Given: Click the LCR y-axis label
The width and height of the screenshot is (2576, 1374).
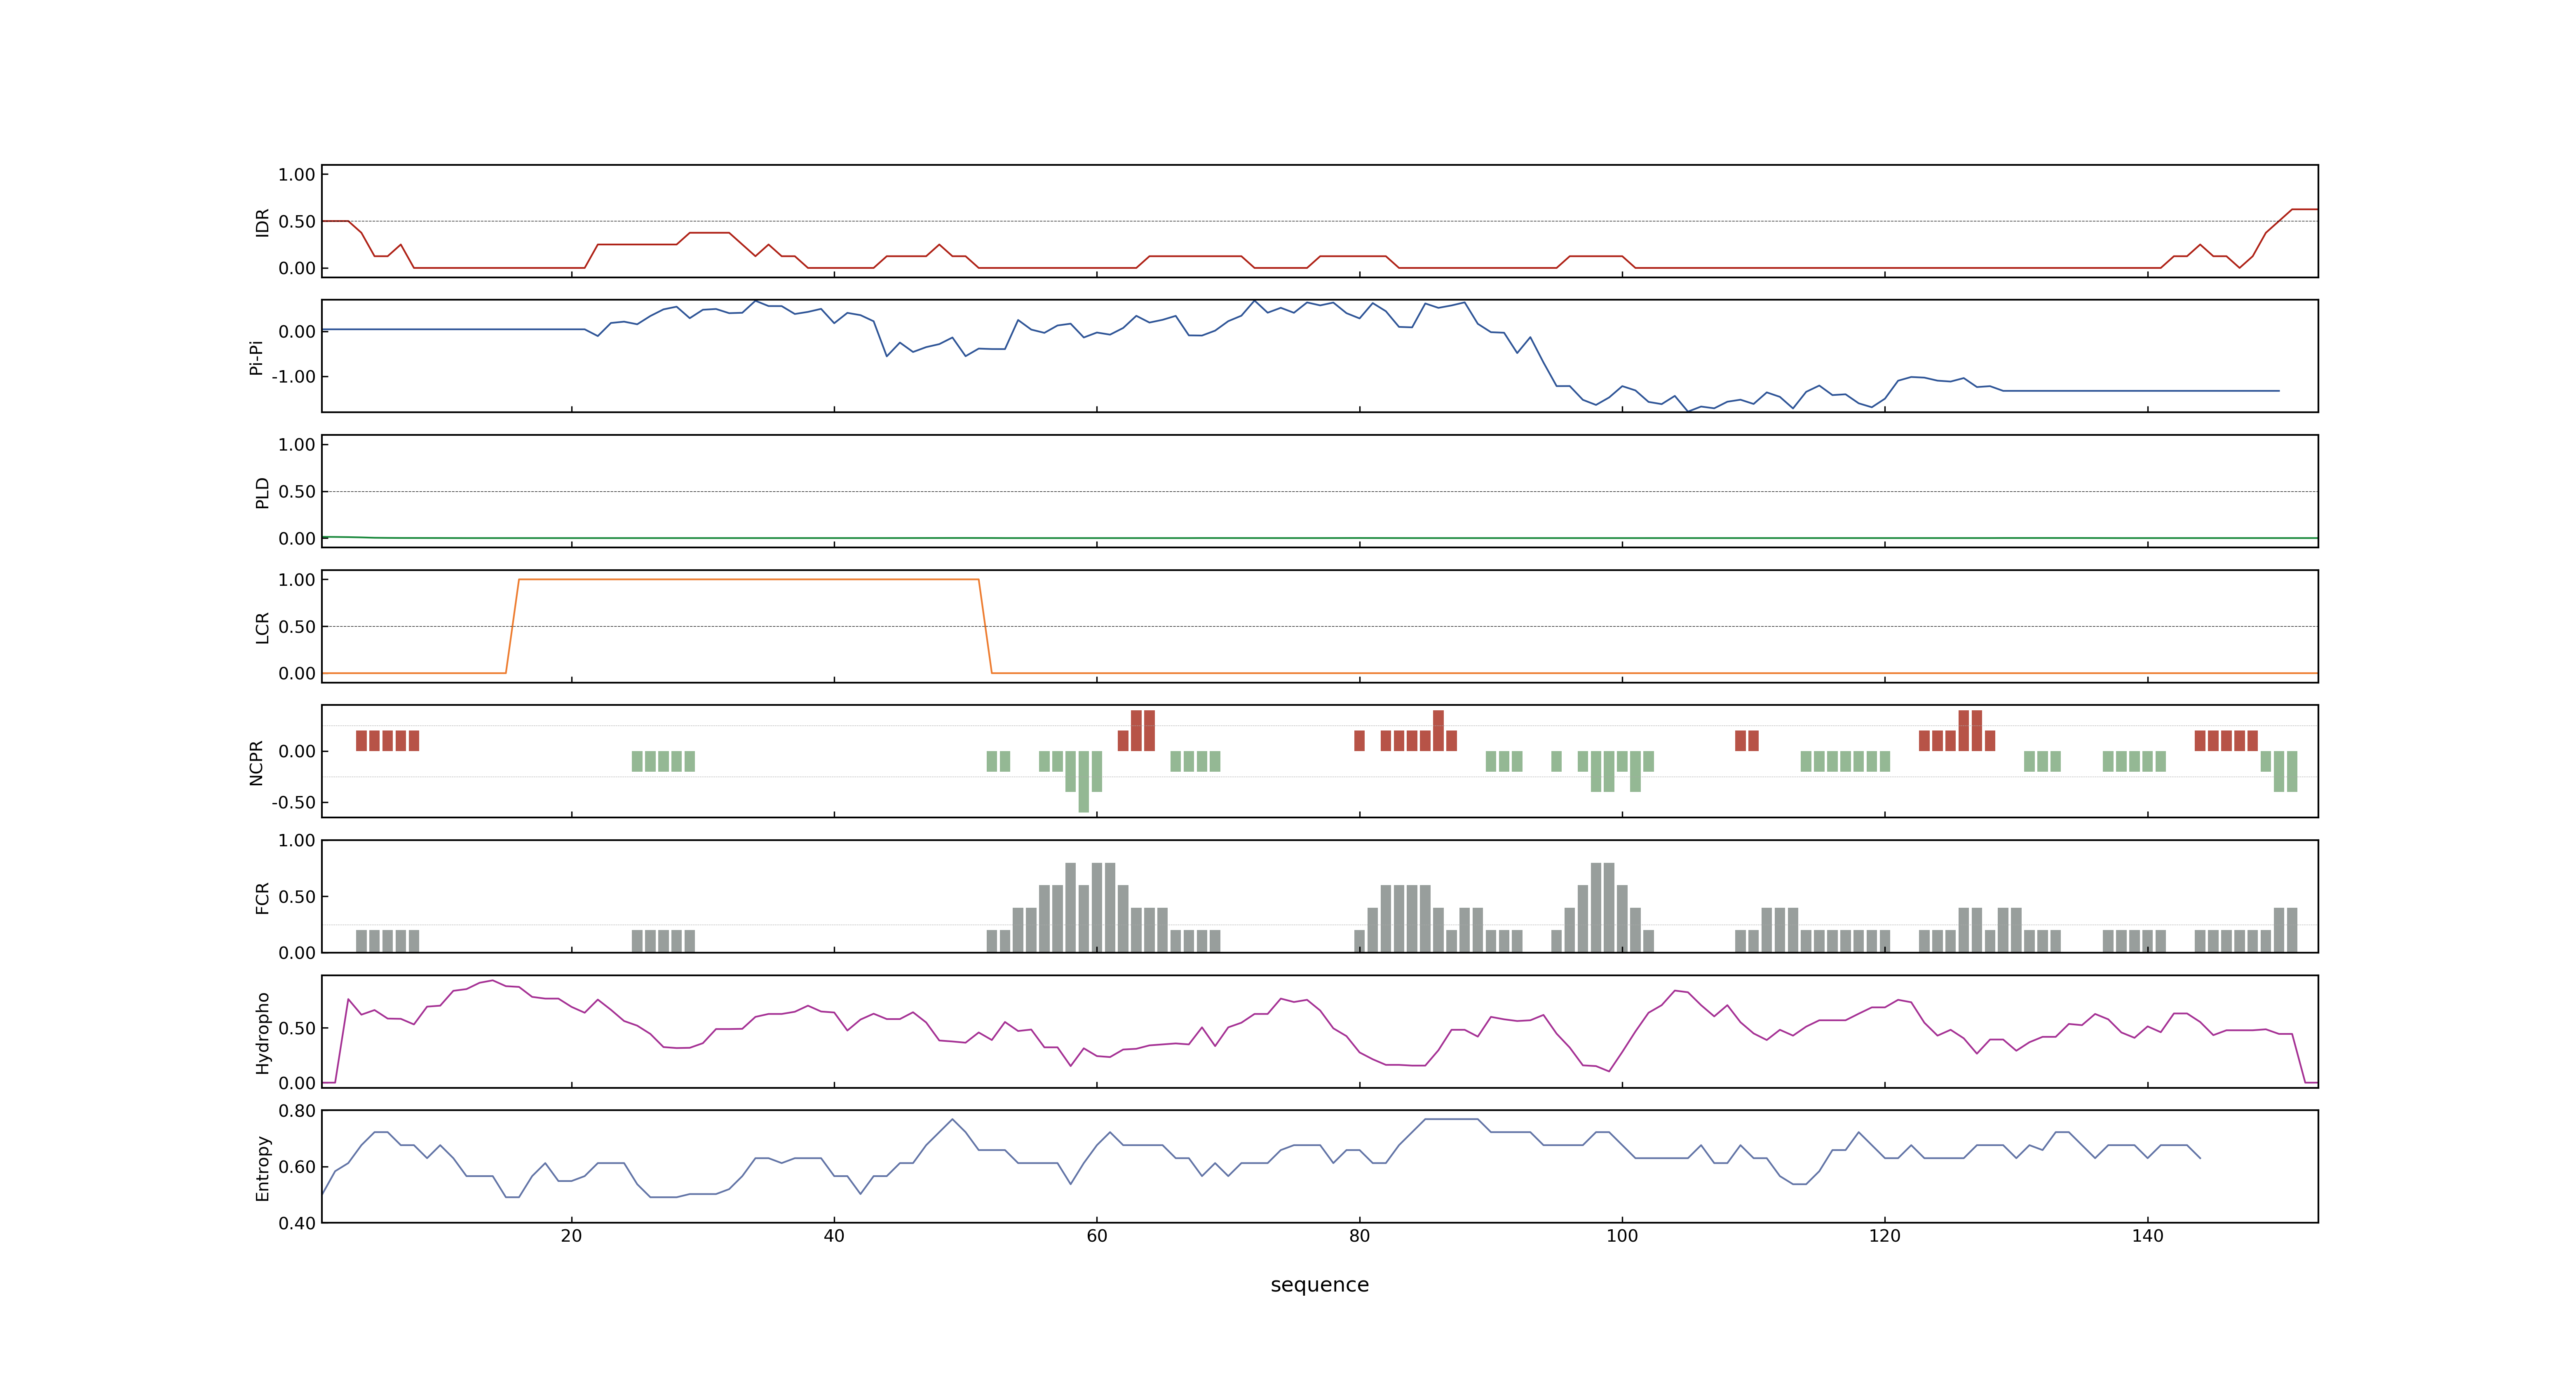Looking at the screenshot, I should [263, 627].
